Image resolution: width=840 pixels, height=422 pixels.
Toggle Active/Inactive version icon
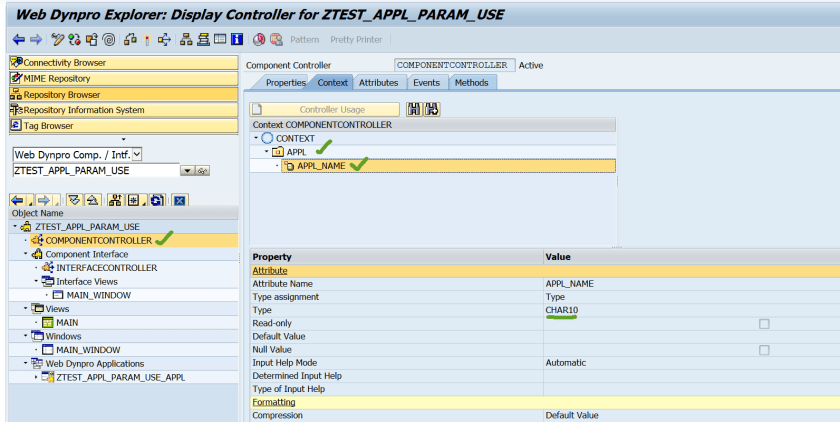(74, 40)
